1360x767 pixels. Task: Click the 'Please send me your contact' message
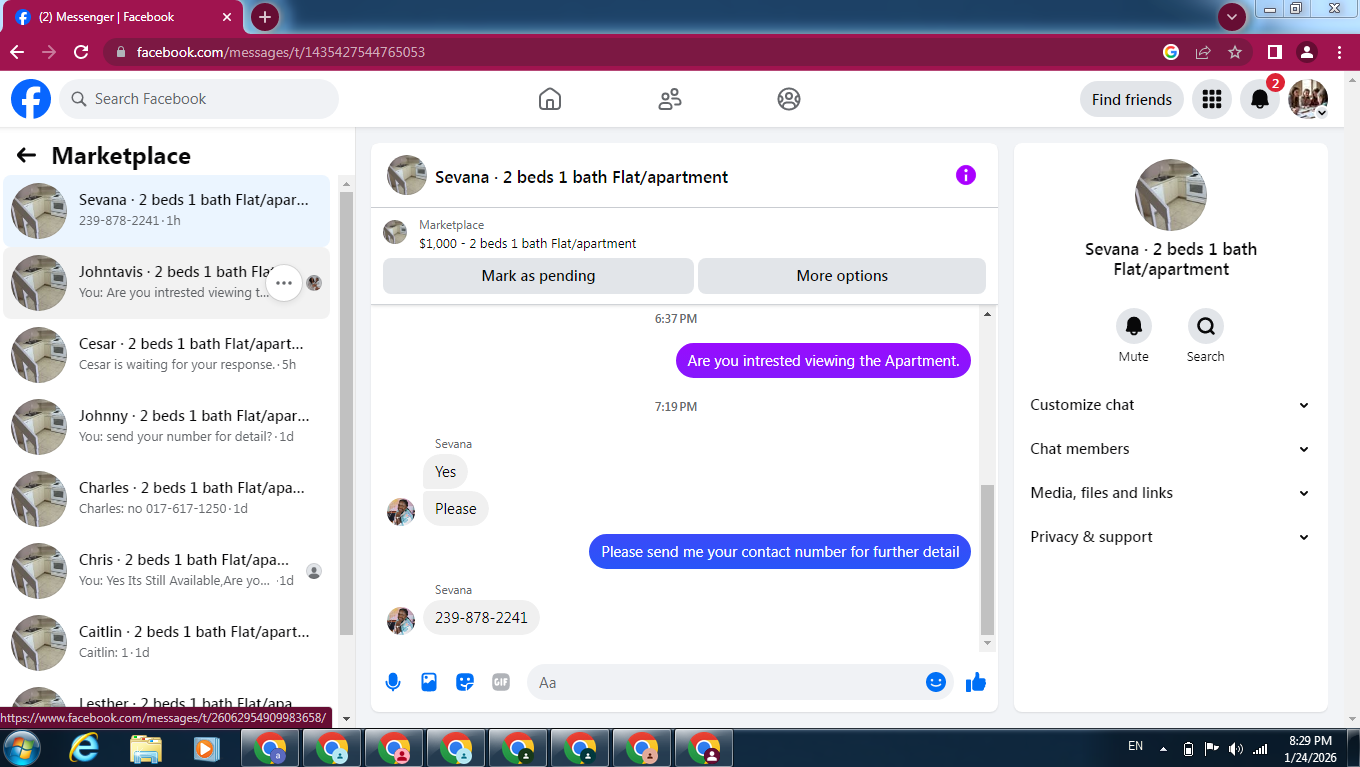click(x=780, y=552)
